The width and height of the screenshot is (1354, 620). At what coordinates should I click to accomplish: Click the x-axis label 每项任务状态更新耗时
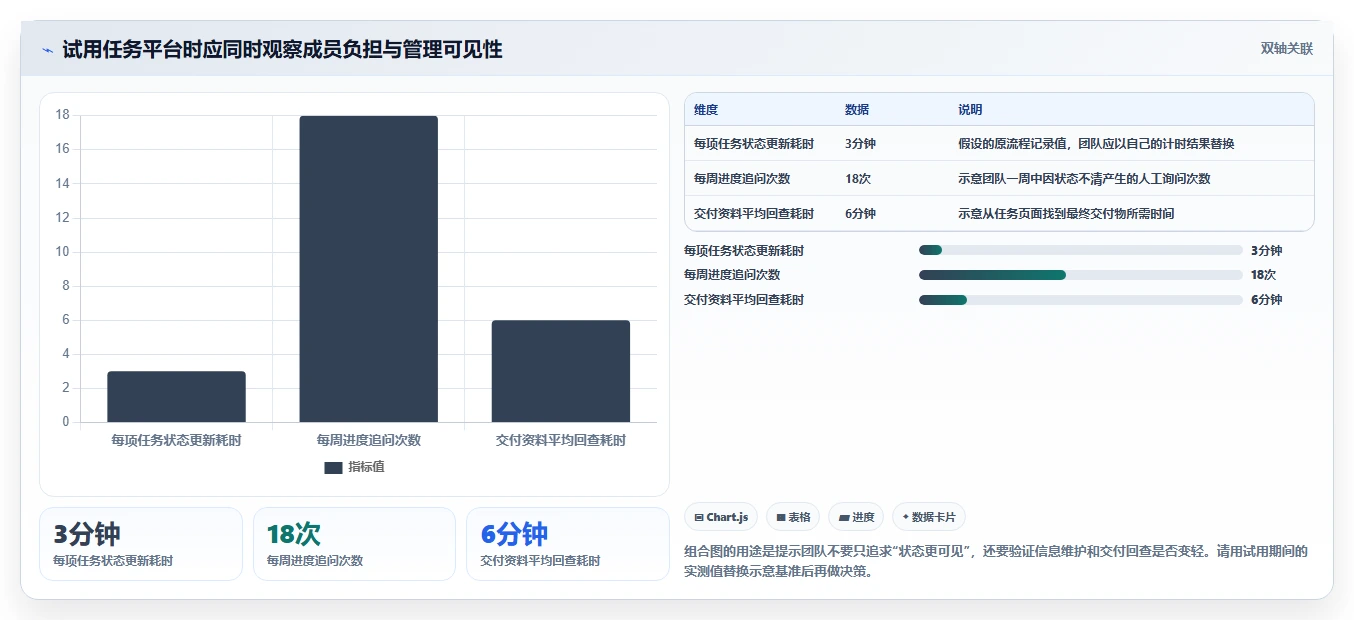pos(176,440)
